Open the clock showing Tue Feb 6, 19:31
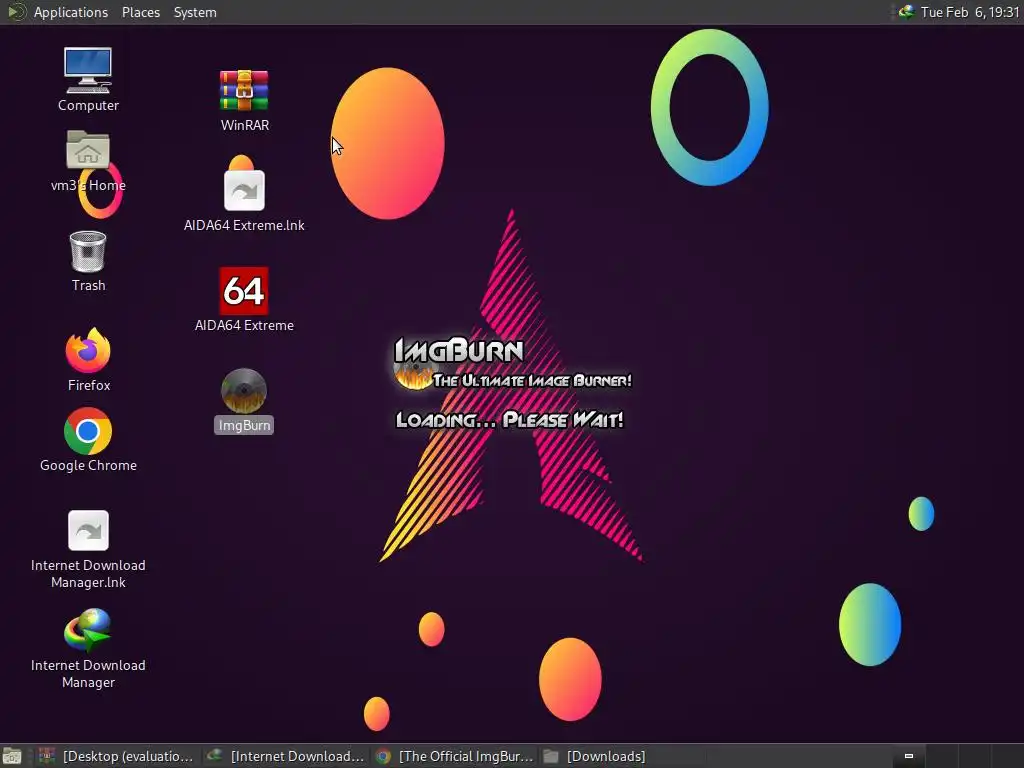This screenshot has width=1024, height=768. point(970,12)
